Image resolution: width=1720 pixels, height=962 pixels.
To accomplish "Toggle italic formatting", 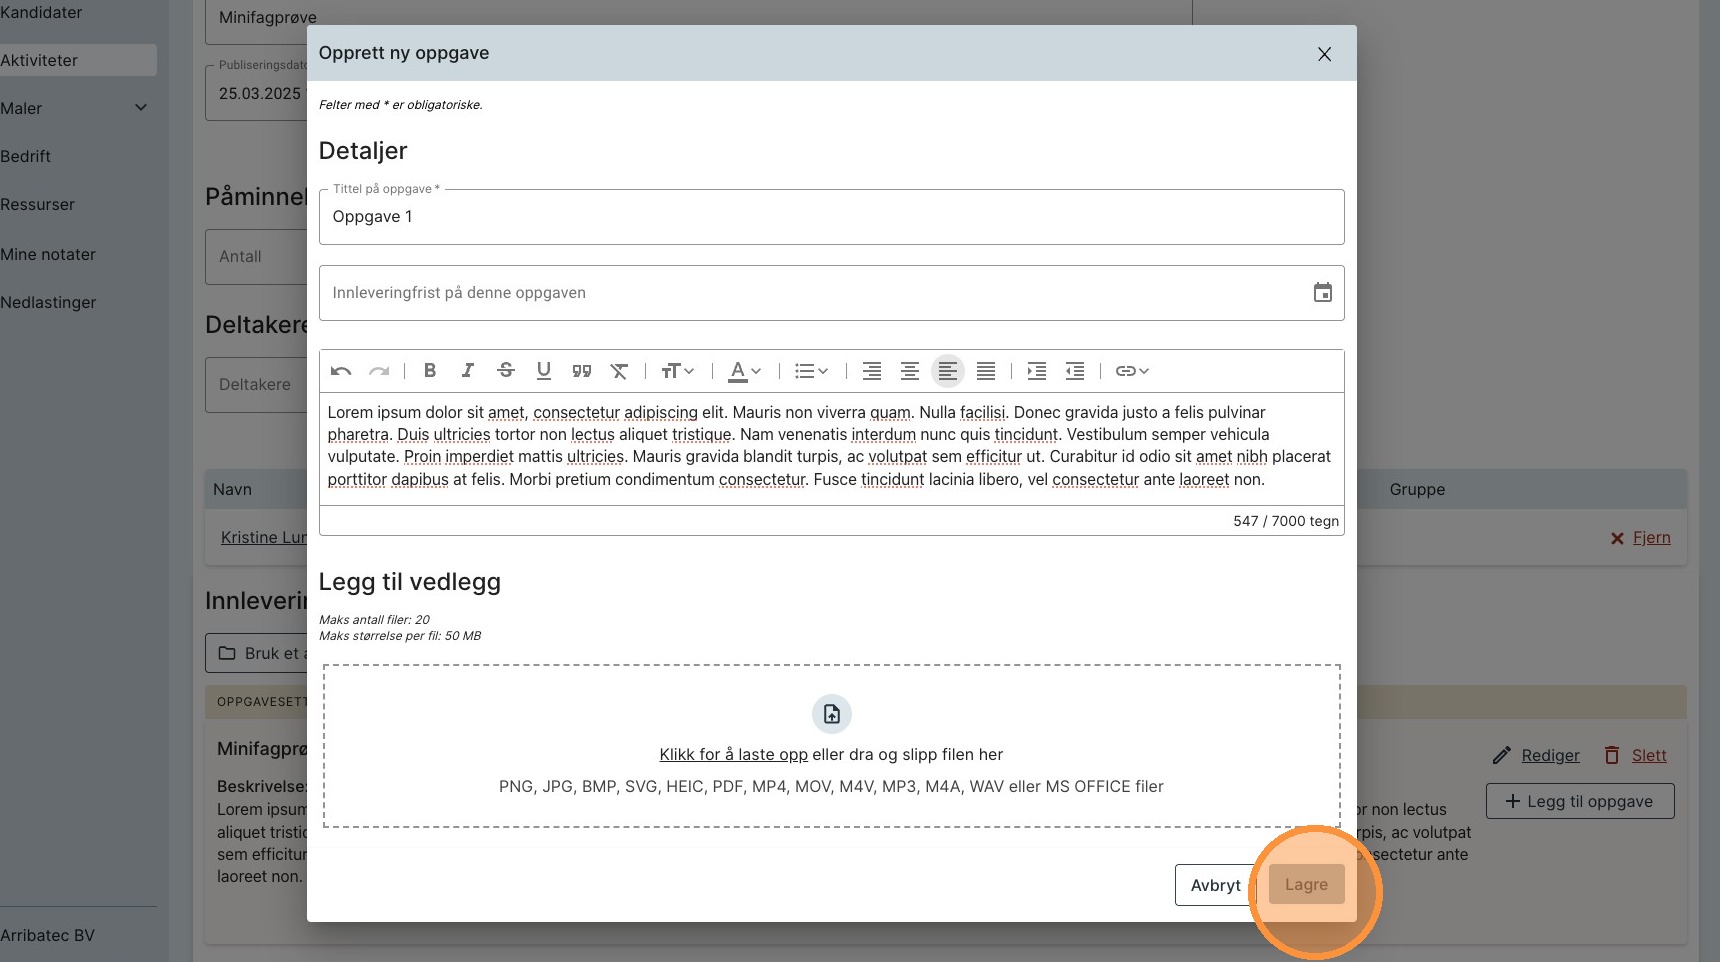I will coord(467,371).
